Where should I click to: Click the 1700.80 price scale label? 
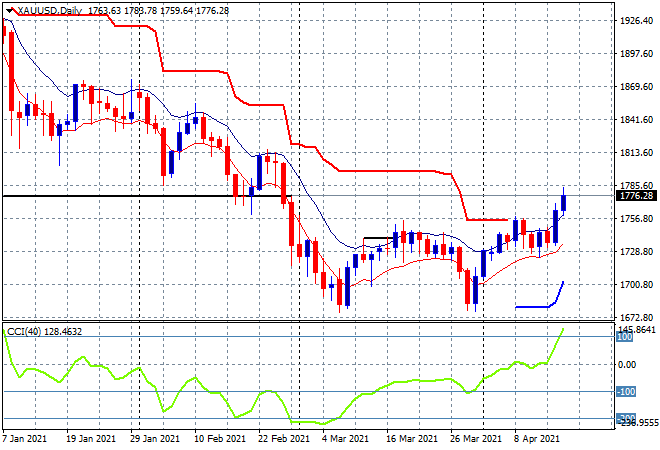pyautogui.click(x=636, y=285)
